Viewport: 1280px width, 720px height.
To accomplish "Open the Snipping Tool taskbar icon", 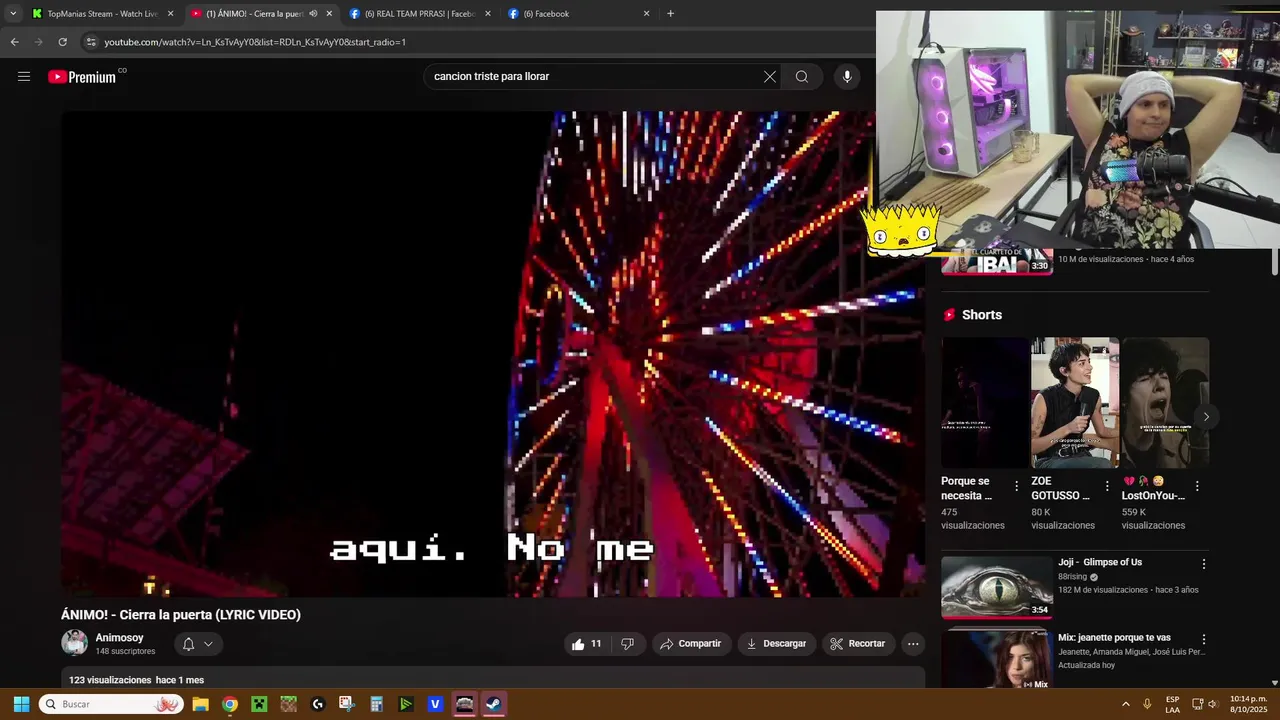I will 347,704.
